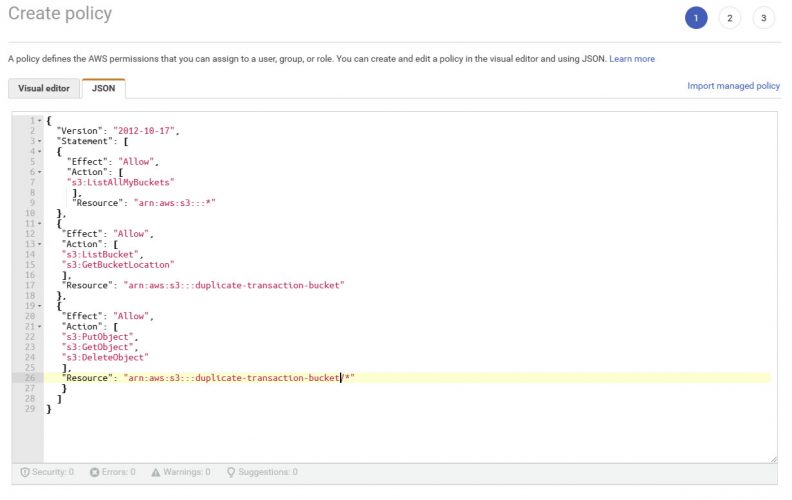Open the Learn more link
Viewport: 792px width, 500px height.
[x=632, y=59]
